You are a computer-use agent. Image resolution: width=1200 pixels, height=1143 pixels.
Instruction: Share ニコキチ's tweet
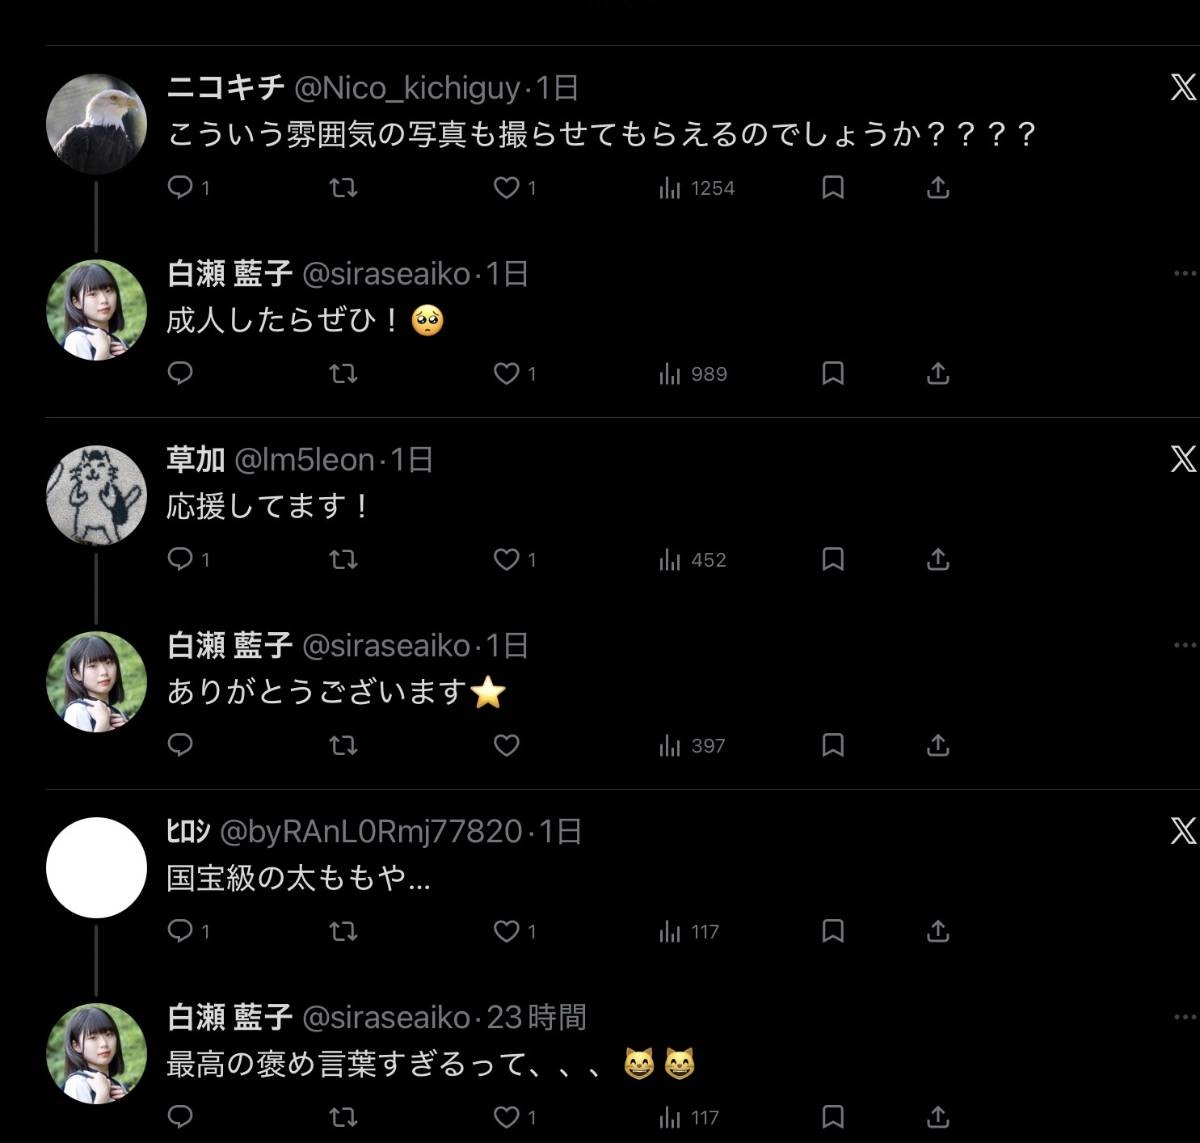[938, 188]
